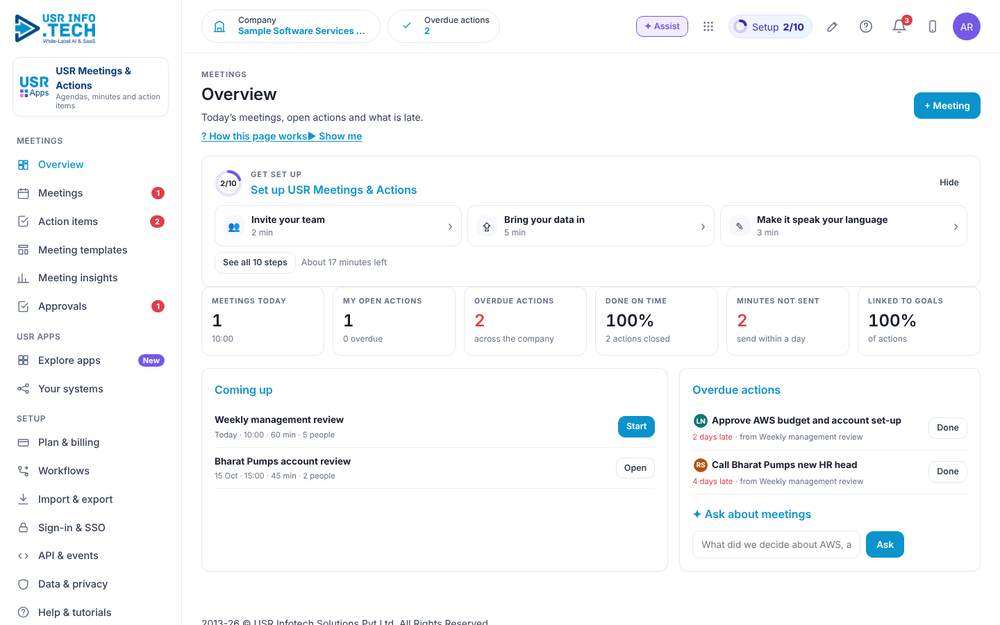
Task: Open the Setup 2/10 progress pill
Action: 770,27
